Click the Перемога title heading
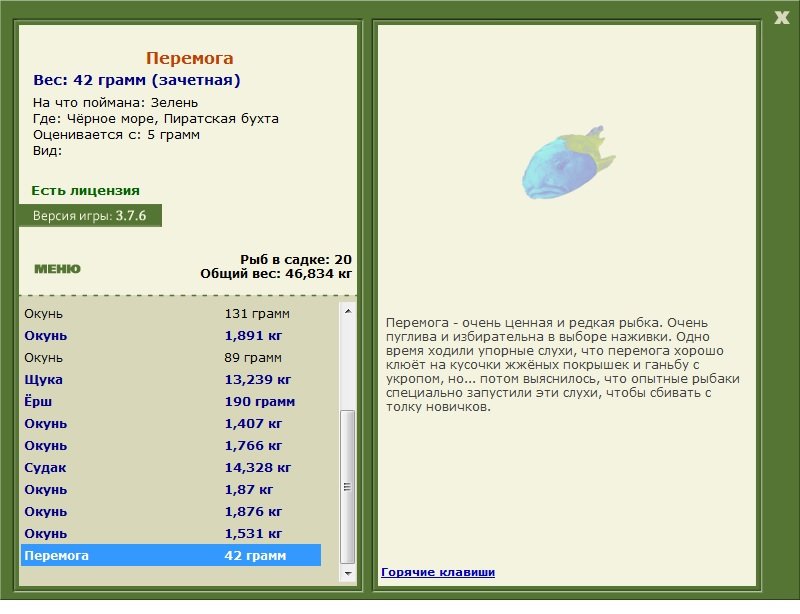Viewport: 800px width, 614px height. (x=189, y=58)
